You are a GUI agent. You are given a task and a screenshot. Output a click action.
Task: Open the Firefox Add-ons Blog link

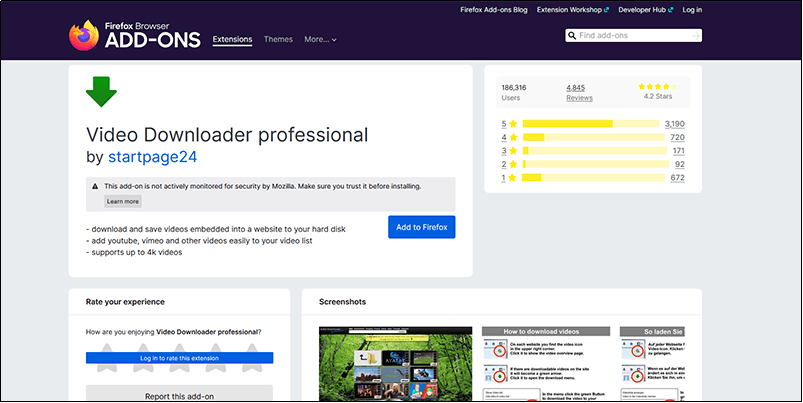[494, 10]
